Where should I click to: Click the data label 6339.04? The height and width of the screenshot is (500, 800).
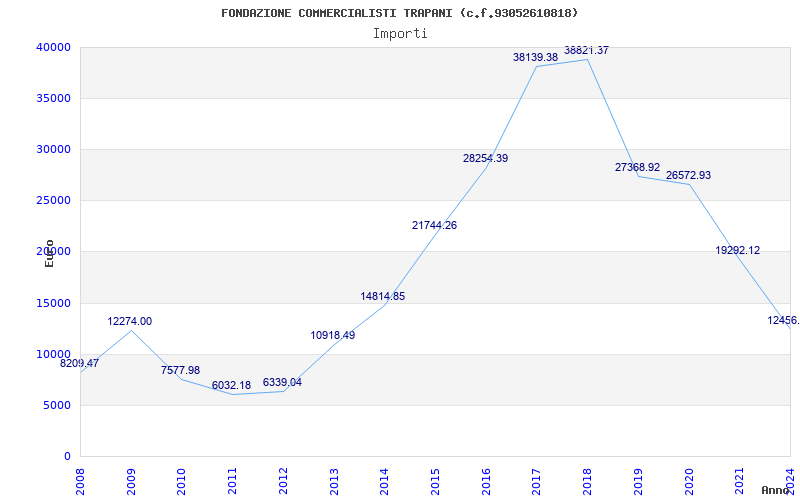[x=282, y=382]
